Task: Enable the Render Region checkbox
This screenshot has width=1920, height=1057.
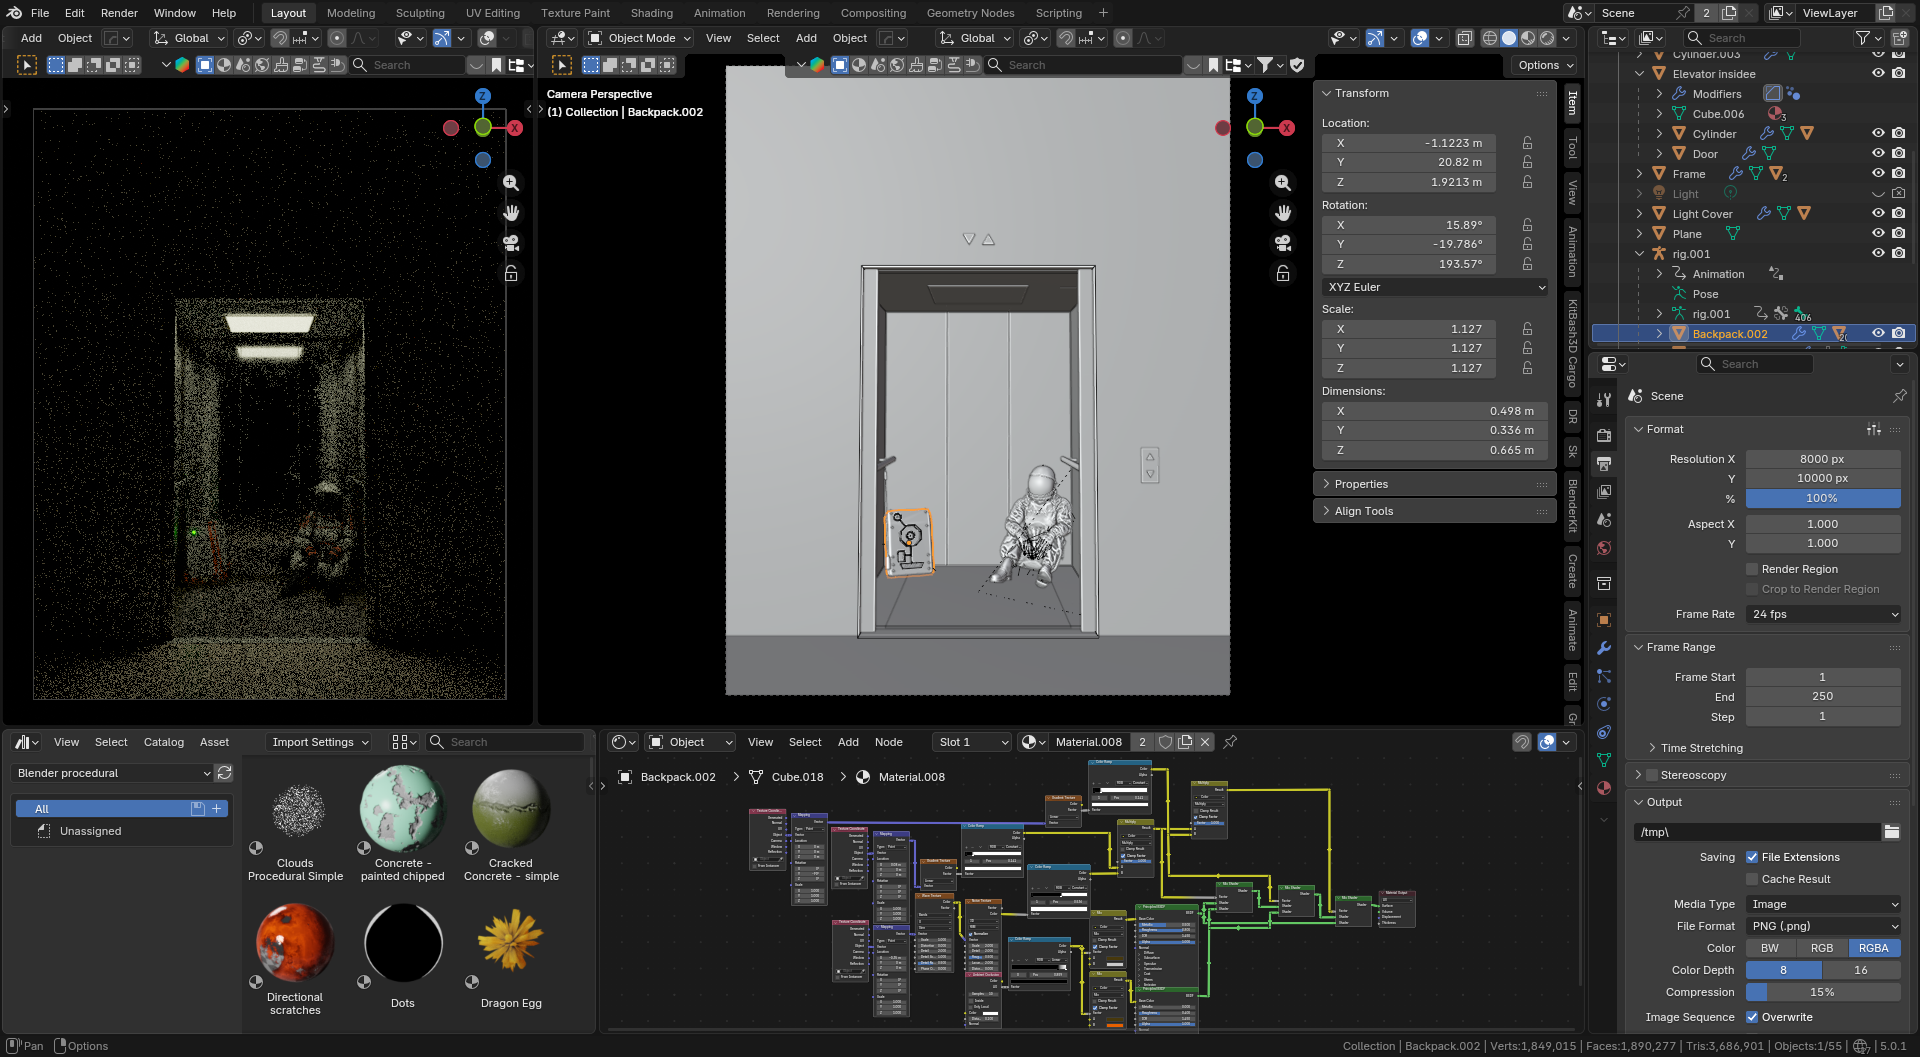Action: click(x=1752, y=569)
